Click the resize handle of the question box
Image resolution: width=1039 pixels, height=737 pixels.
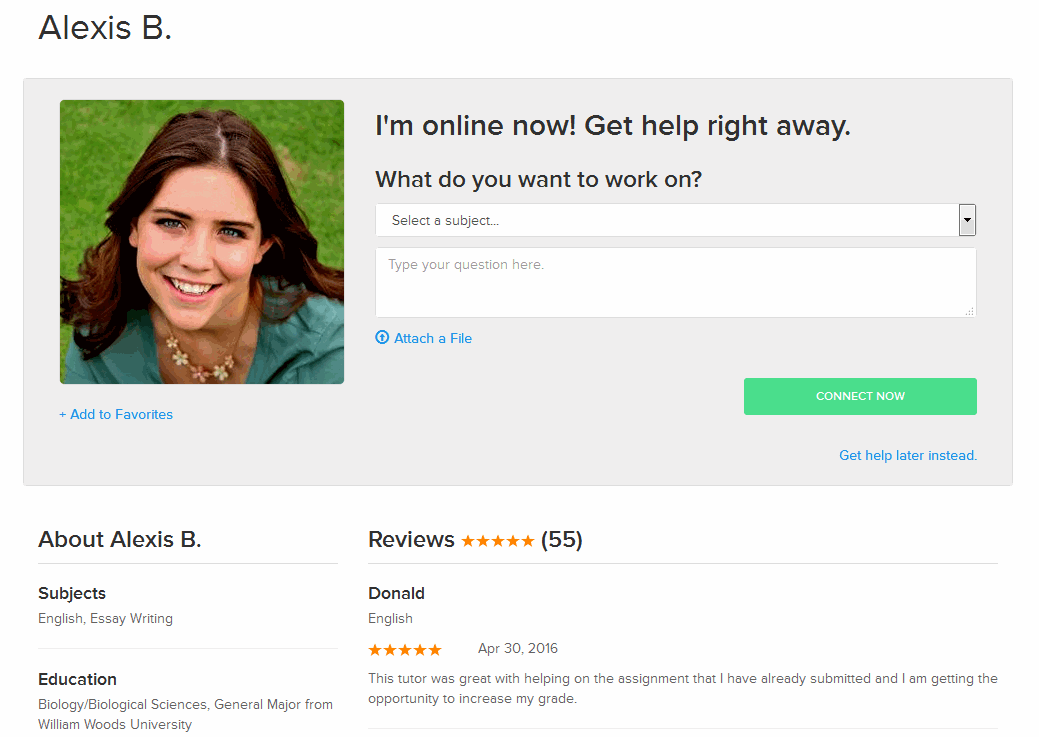(969, 312)
